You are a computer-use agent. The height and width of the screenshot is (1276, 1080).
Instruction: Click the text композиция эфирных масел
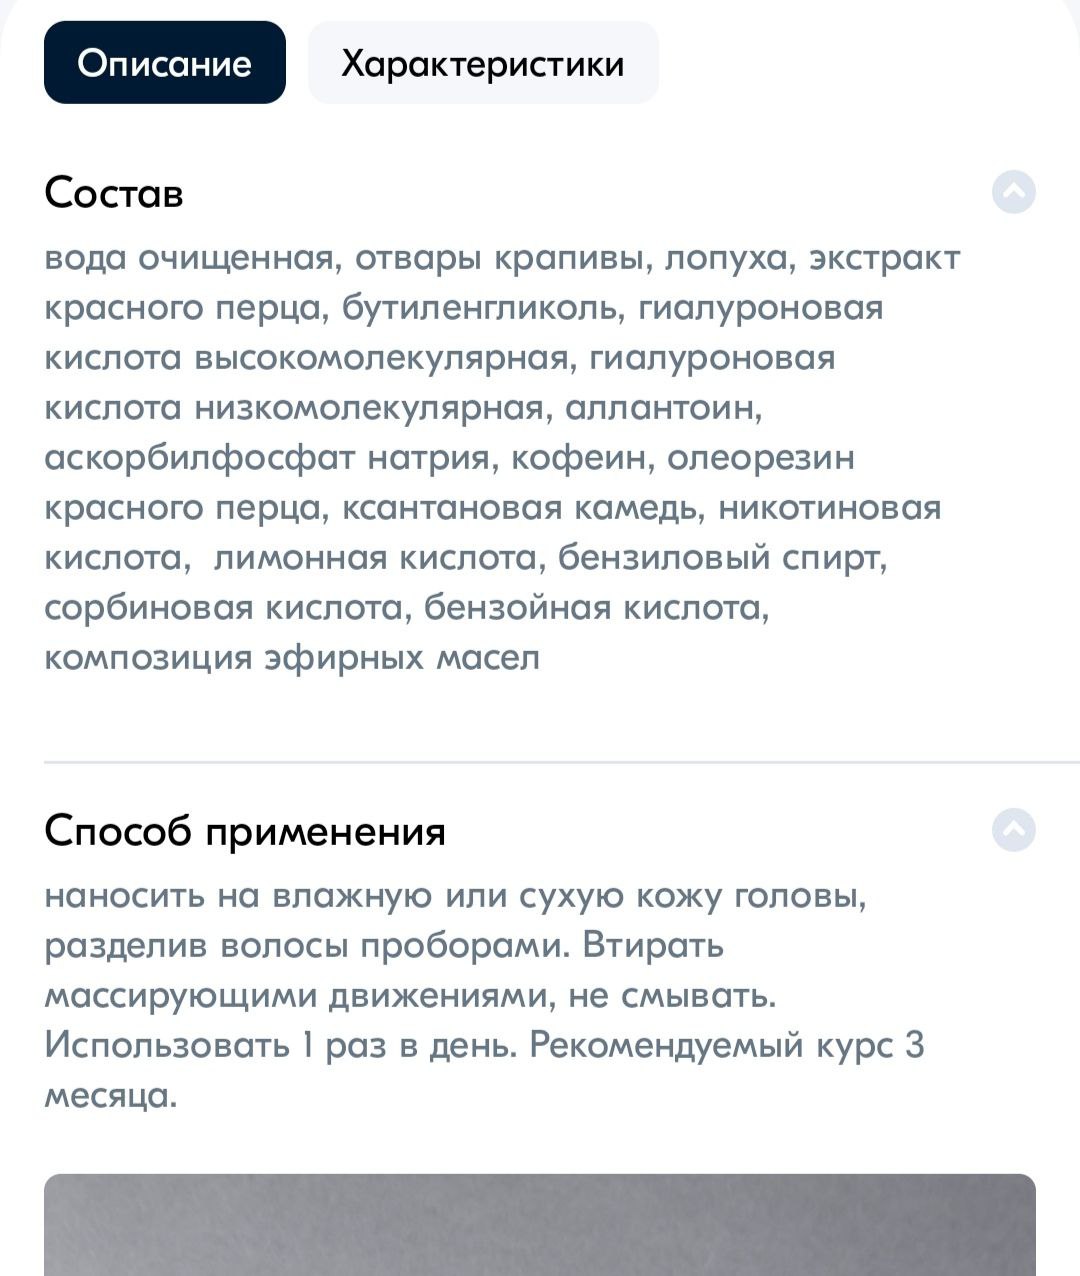coord(292,658)
